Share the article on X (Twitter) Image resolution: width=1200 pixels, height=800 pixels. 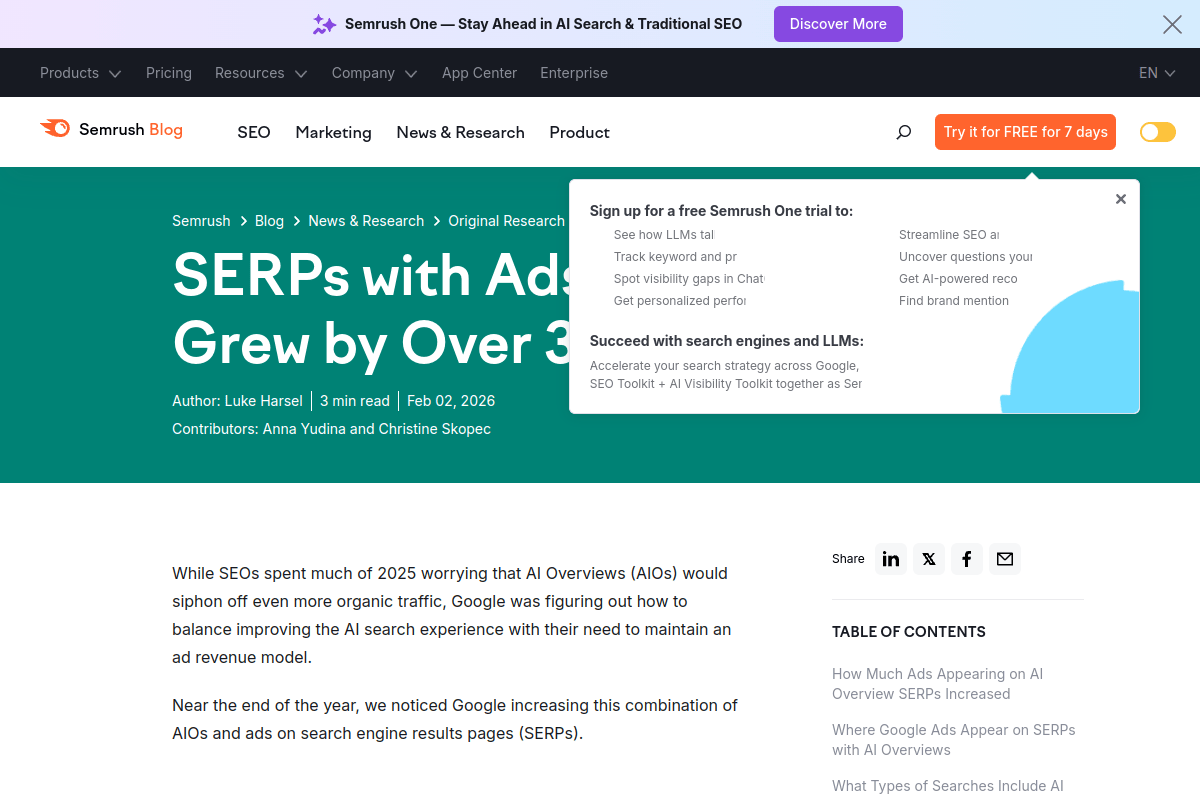928,559
